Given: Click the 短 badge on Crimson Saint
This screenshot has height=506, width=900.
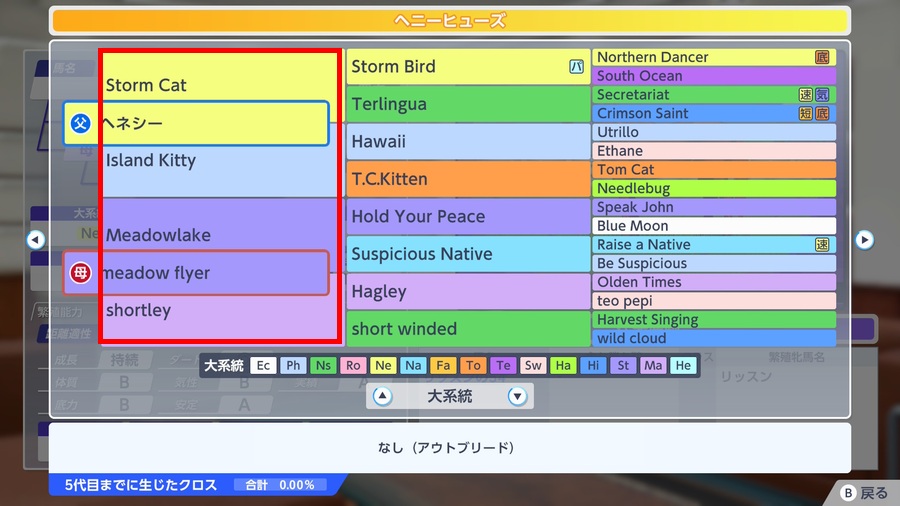Looking at the screenshot, I should [806, 113].
